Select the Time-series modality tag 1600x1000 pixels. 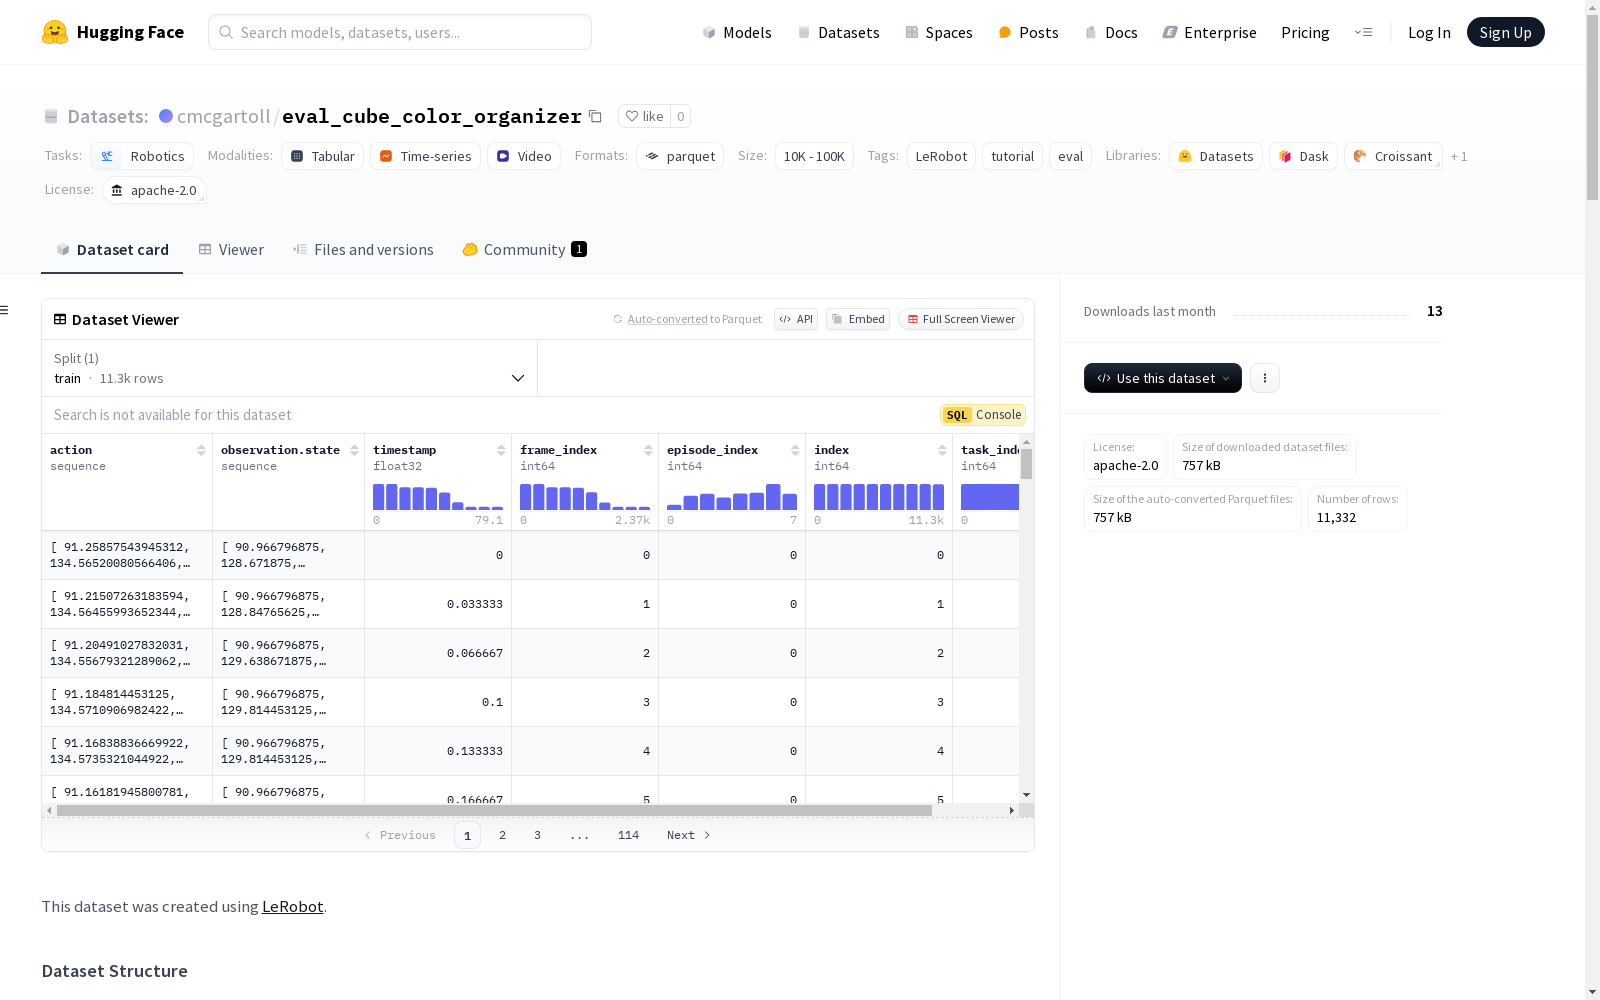tap(425, 156)
